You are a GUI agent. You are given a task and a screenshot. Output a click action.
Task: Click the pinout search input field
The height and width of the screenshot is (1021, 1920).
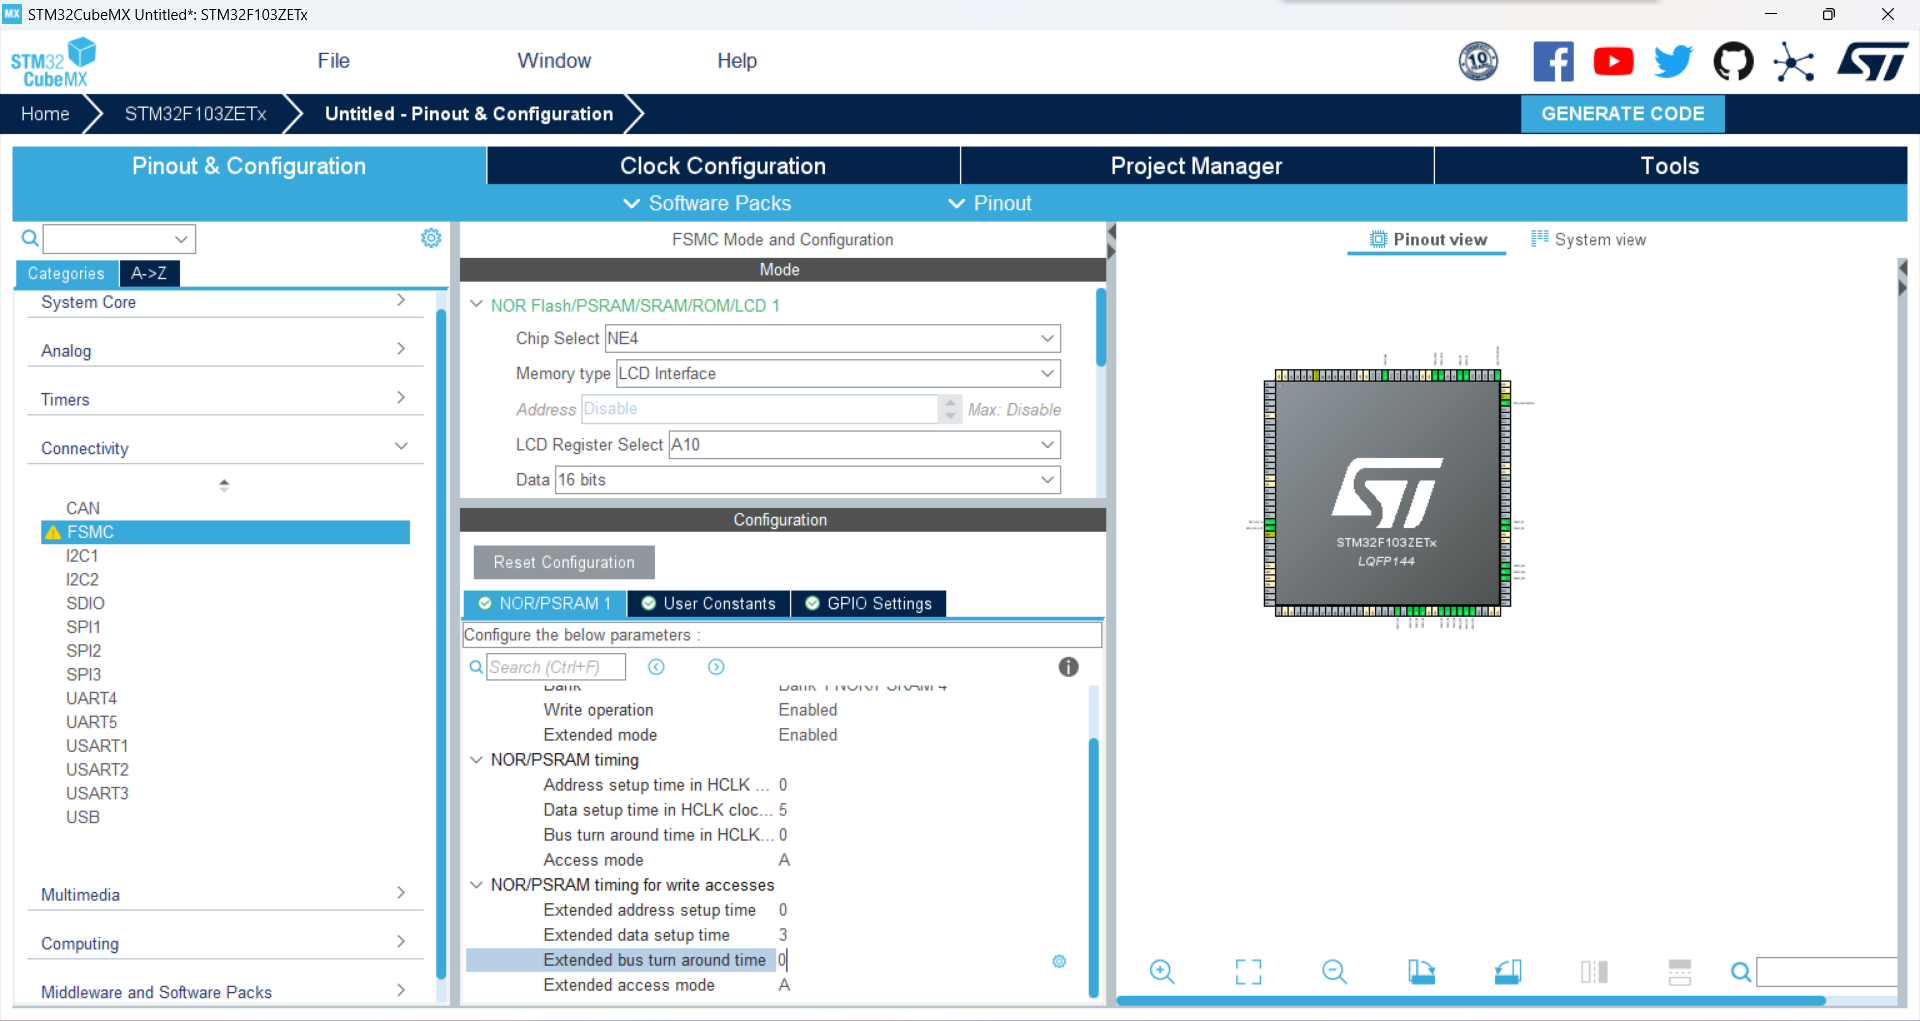(1826, 972)
